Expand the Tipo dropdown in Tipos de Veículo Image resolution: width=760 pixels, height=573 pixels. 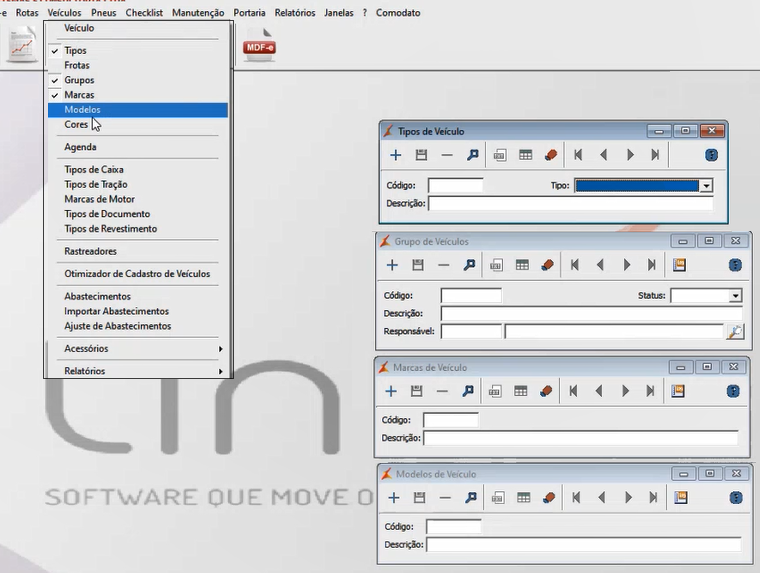point(706,186)
